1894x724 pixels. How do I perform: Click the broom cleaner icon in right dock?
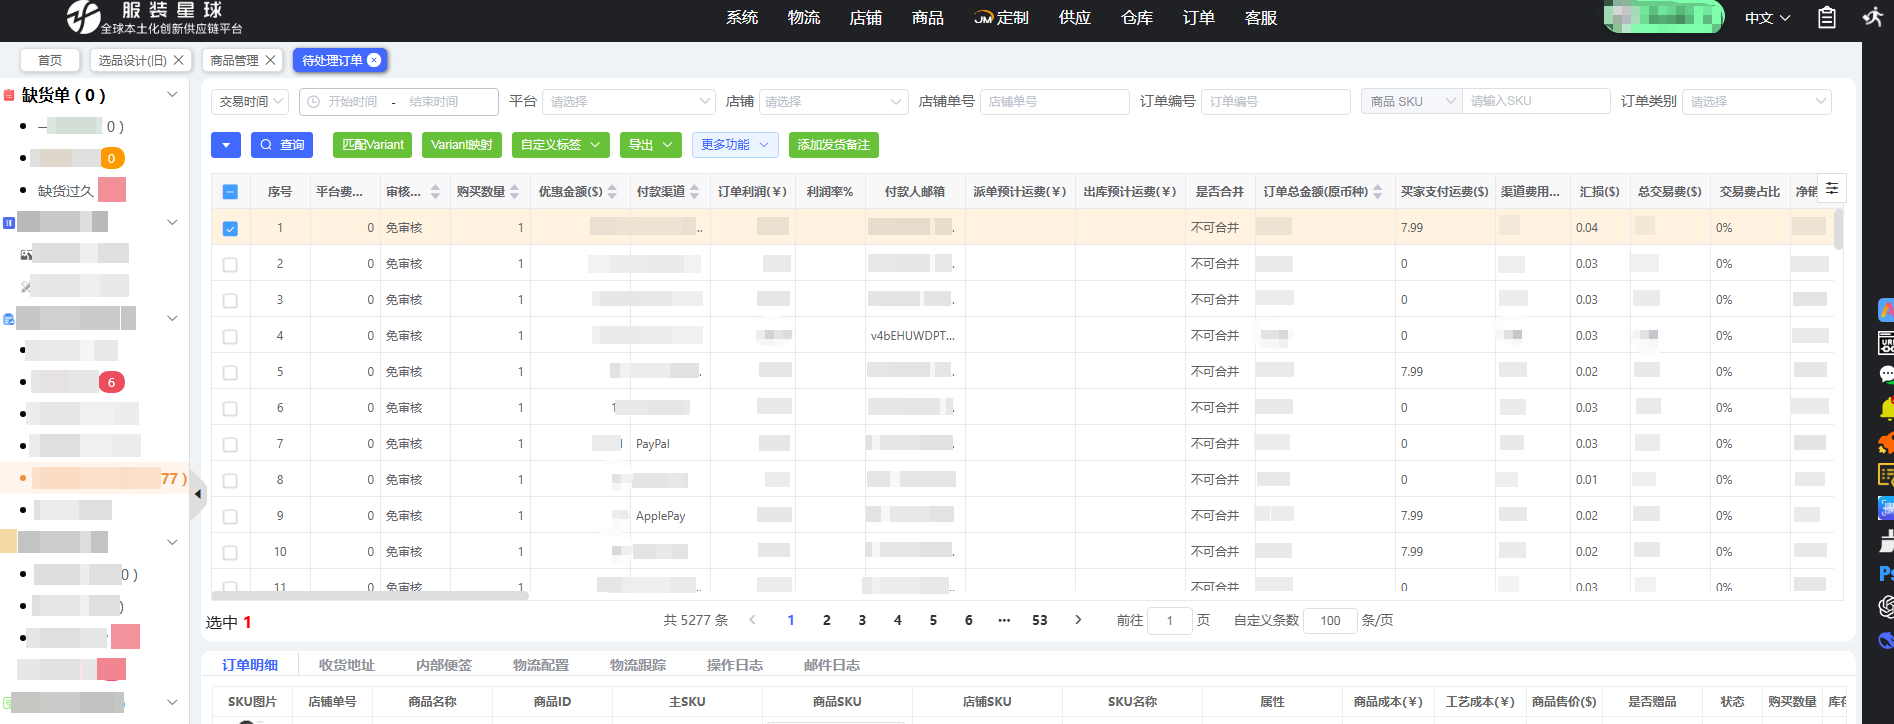coord(1886,541)
